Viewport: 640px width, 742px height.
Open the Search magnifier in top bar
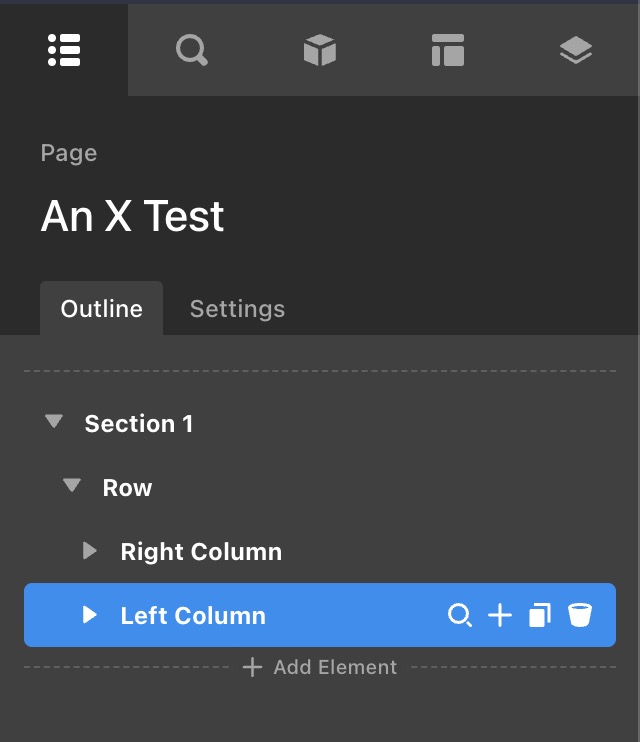coord(191,50)
